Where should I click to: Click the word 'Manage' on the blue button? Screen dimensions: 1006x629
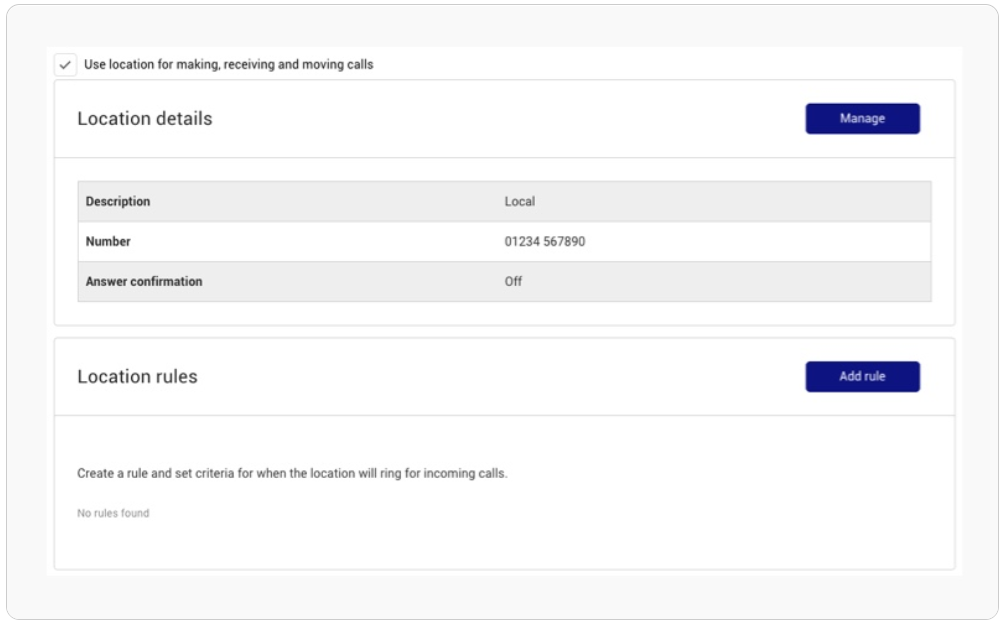(862, 119)
